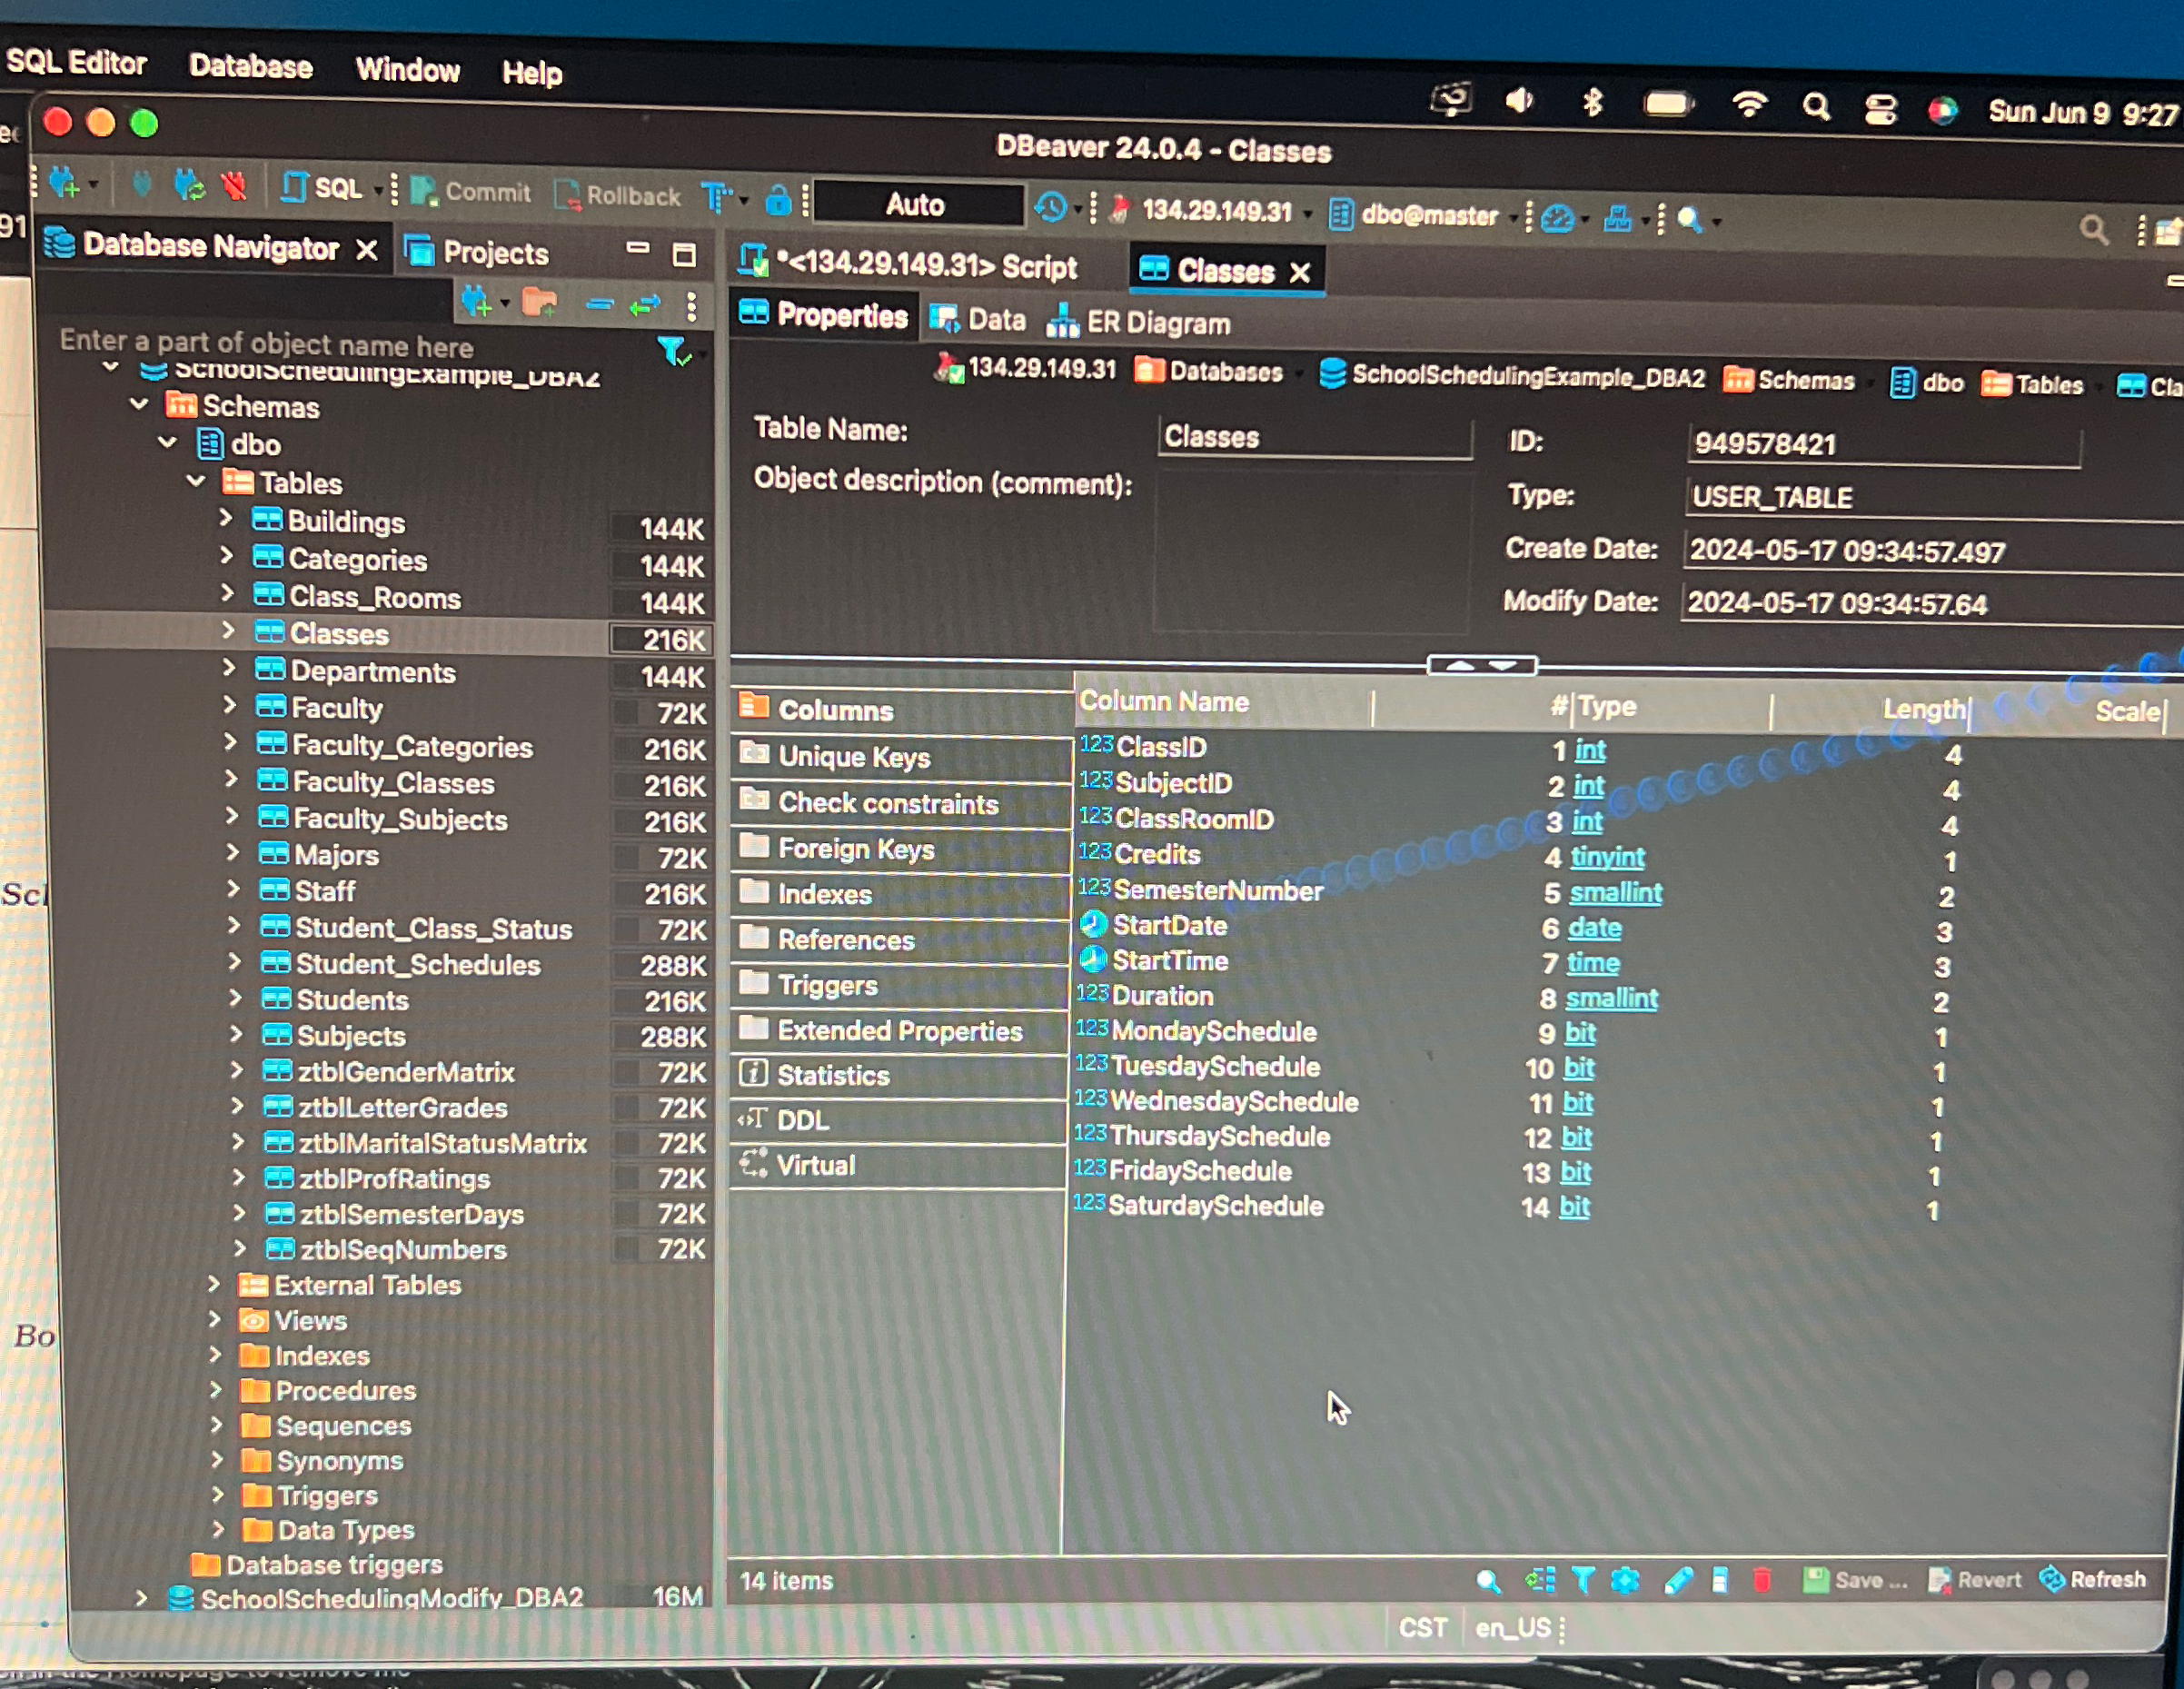Click Collapse all icon in navigator
Screen dimensions: 2184x1689
[599, 304]
